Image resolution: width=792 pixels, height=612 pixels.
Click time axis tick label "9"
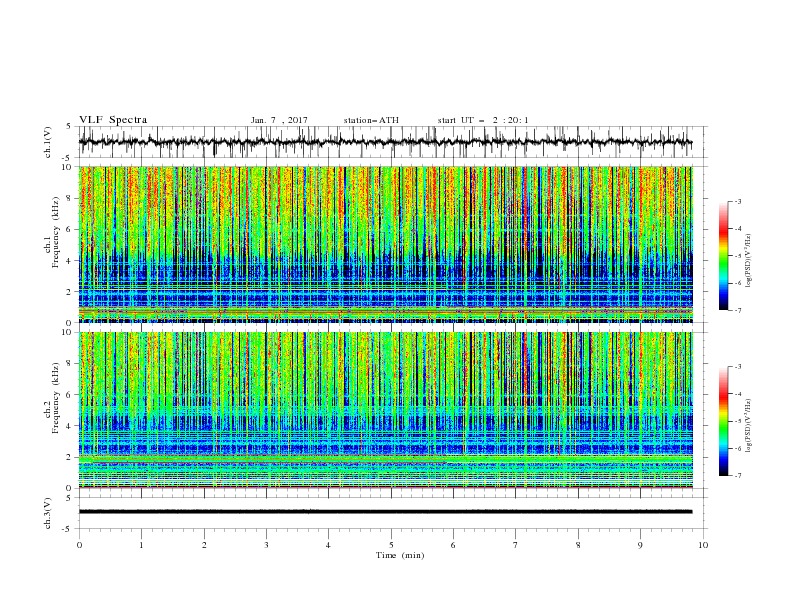640,545
